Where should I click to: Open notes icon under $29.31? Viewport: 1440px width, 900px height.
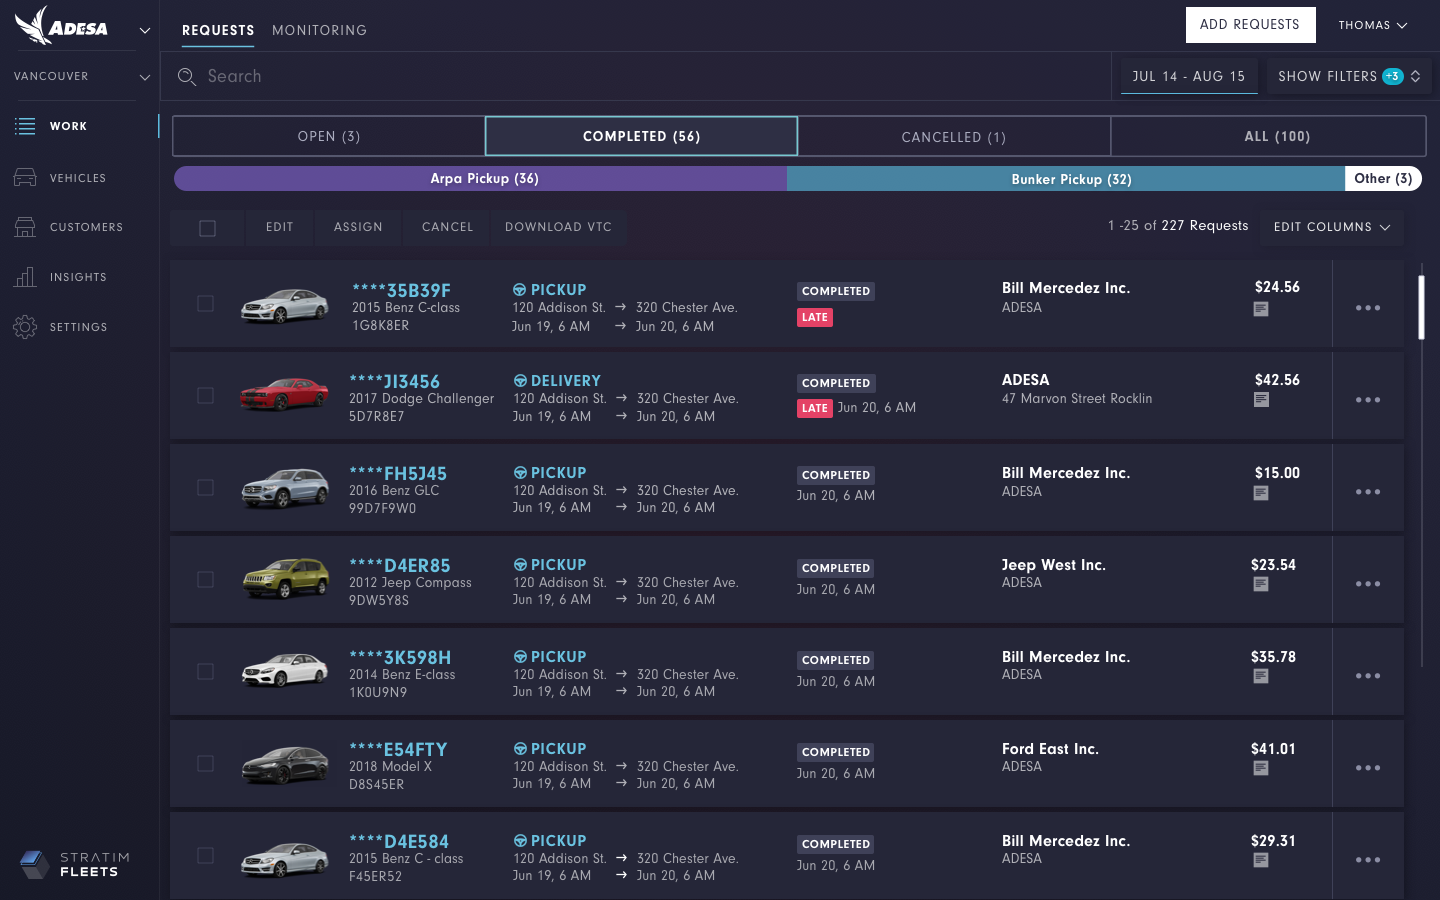pos(1261,860)
